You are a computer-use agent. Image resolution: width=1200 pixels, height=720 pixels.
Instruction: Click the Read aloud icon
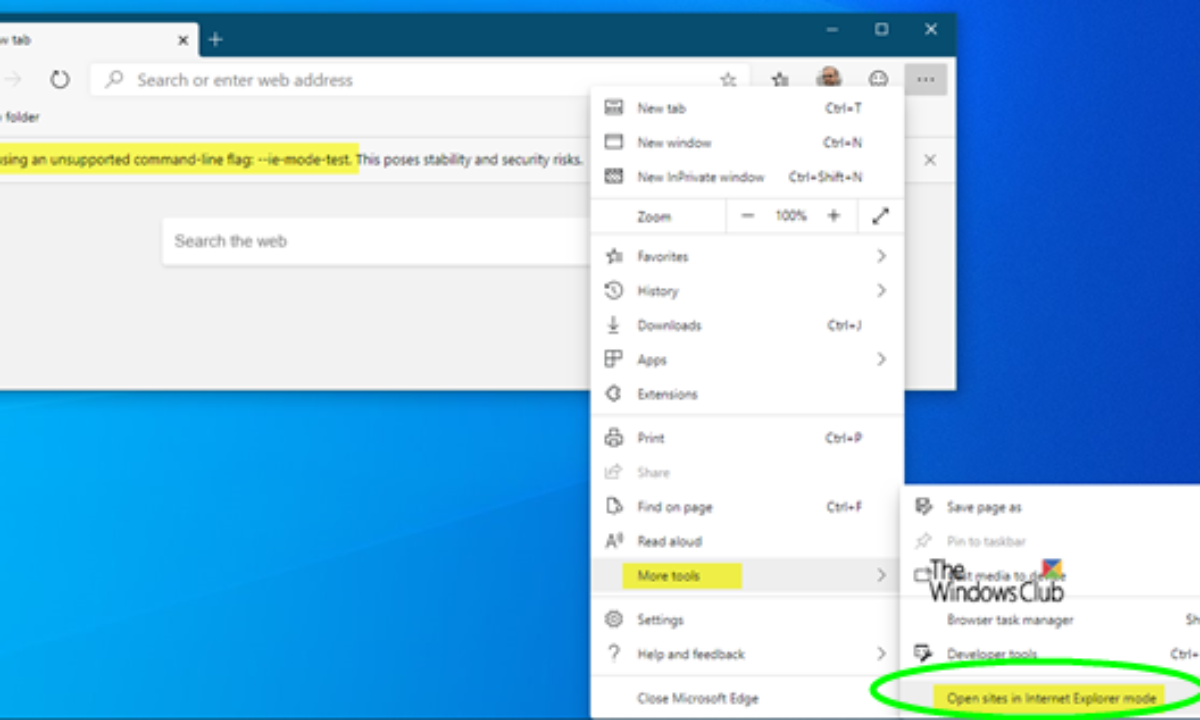[615, 541]
